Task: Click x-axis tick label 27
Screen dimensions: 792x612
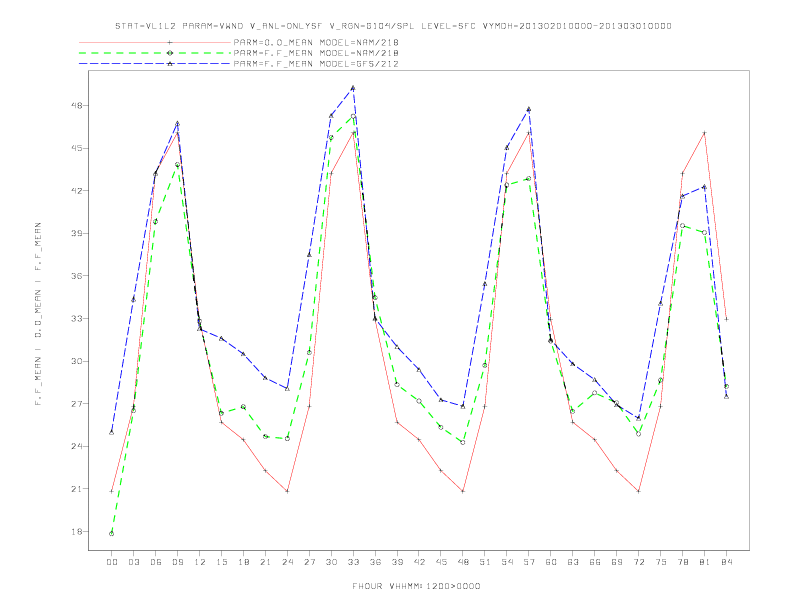Action: [x=309, y=562]
